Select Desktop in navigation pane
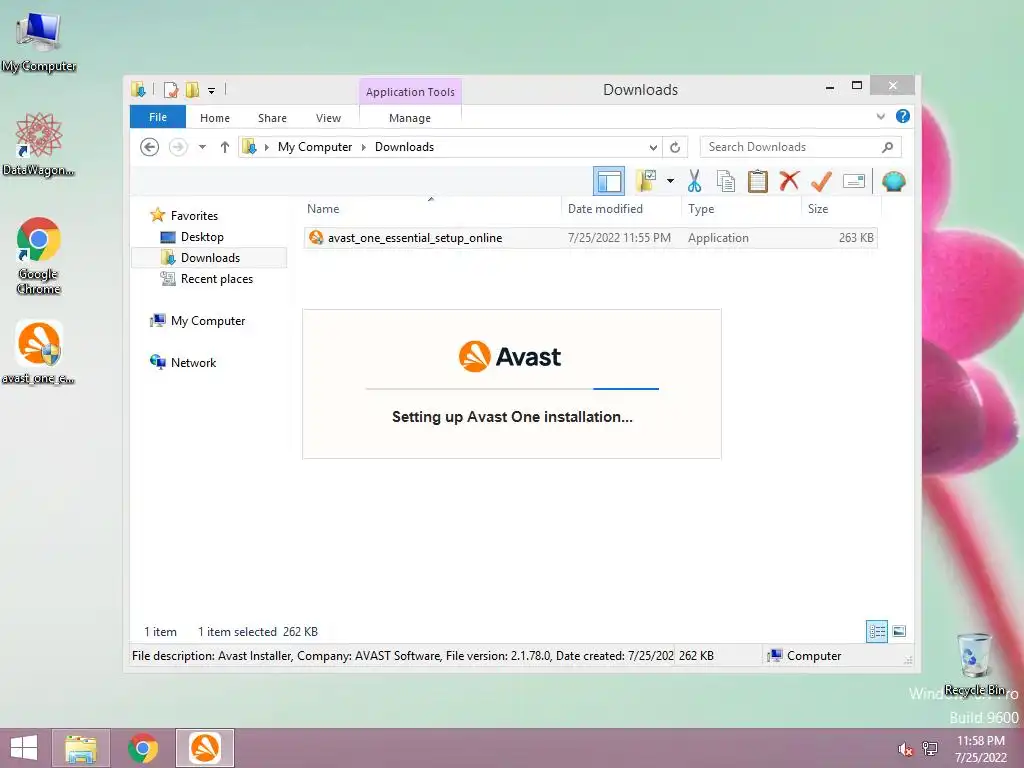This screenshot has width=1024, height=768. (202, 236)
